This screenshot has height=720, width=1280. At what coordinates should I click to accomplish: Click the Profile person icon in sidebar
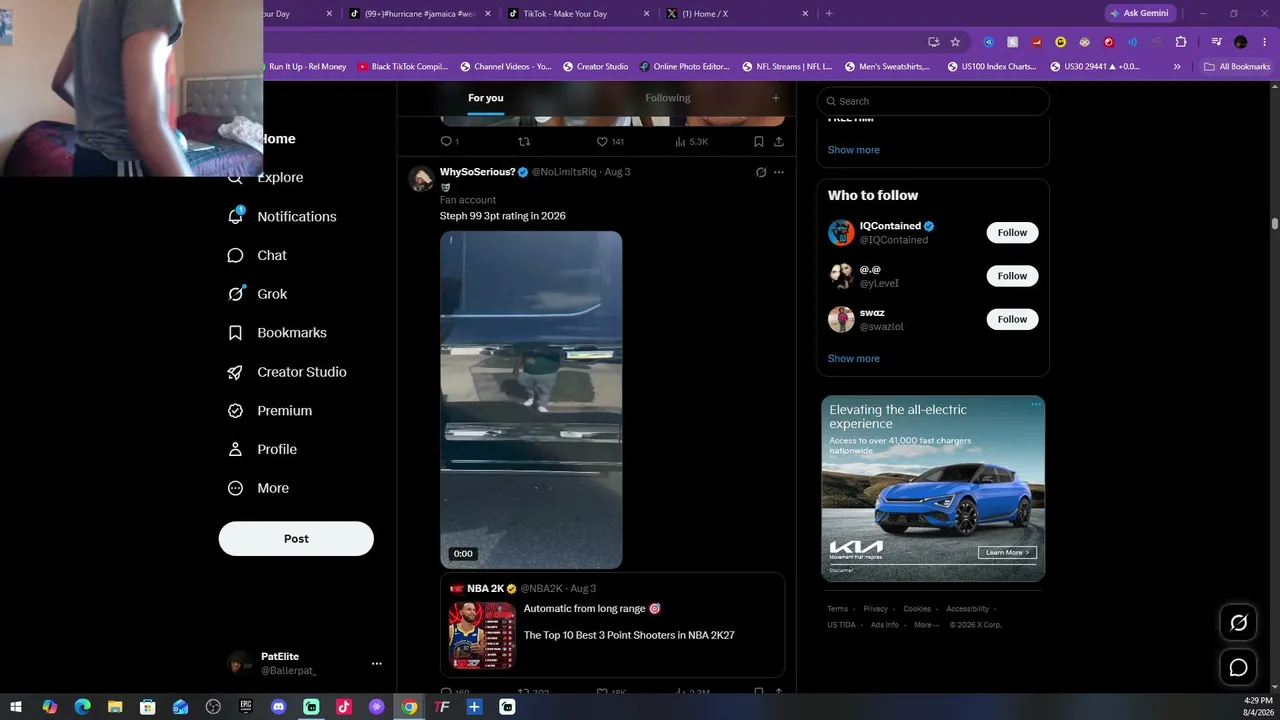tap(235, 450)
